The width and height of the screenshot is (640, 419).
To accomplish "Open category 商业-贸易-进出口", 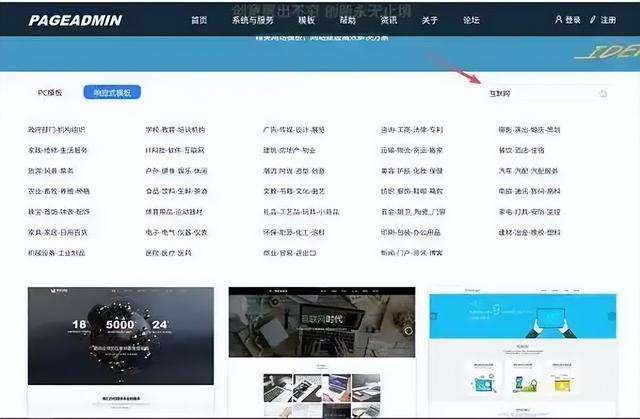I will 289,253.
